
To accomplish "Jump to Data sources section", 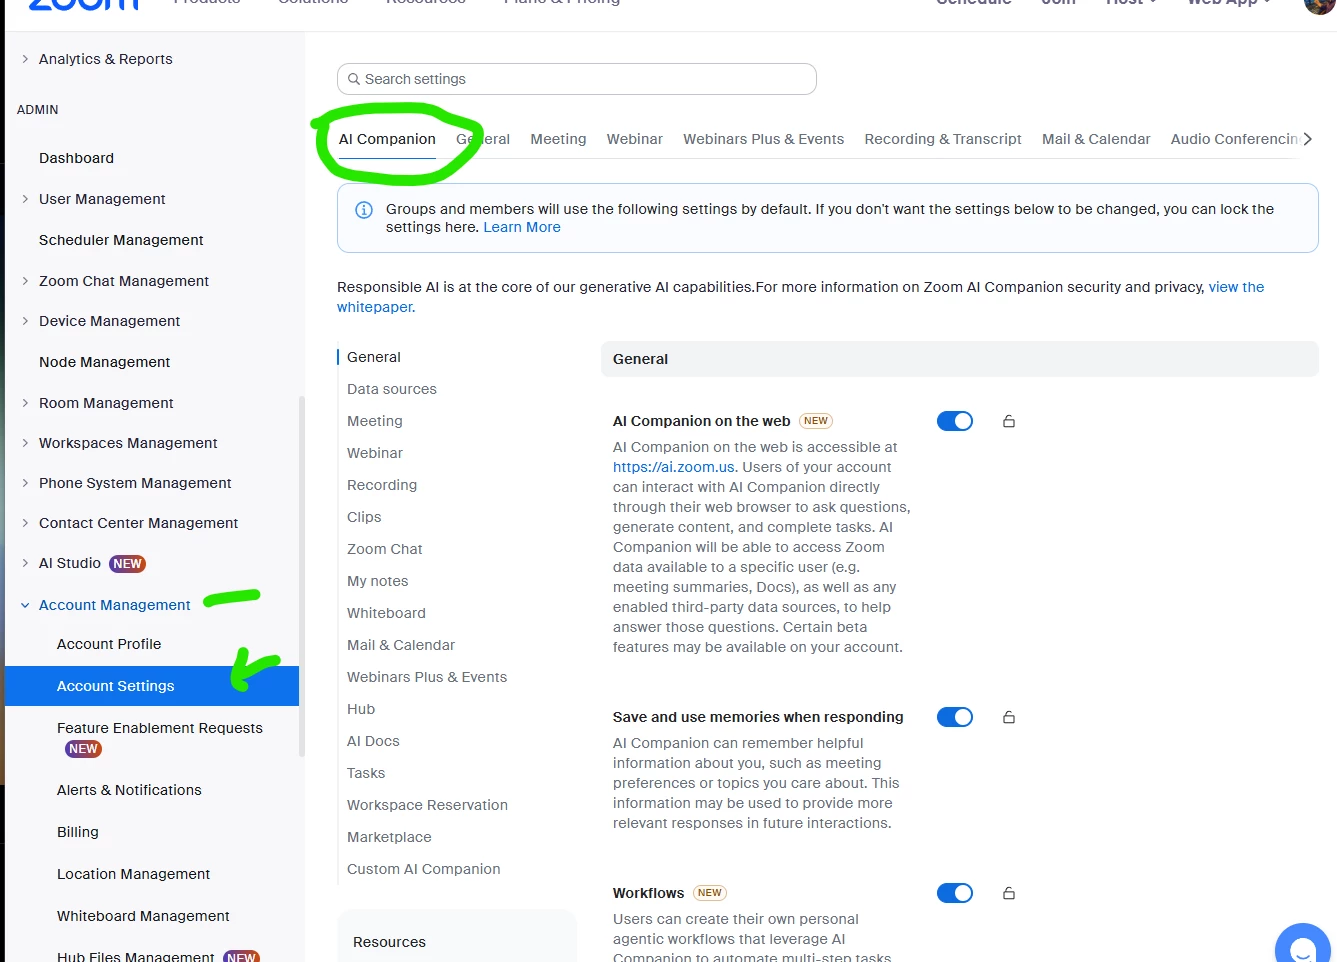I will [x=392, y=389].
